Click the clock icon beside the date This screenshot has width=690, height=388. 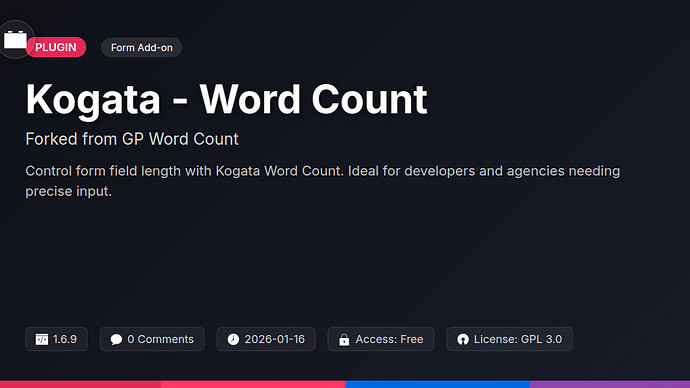coord(233,339)
